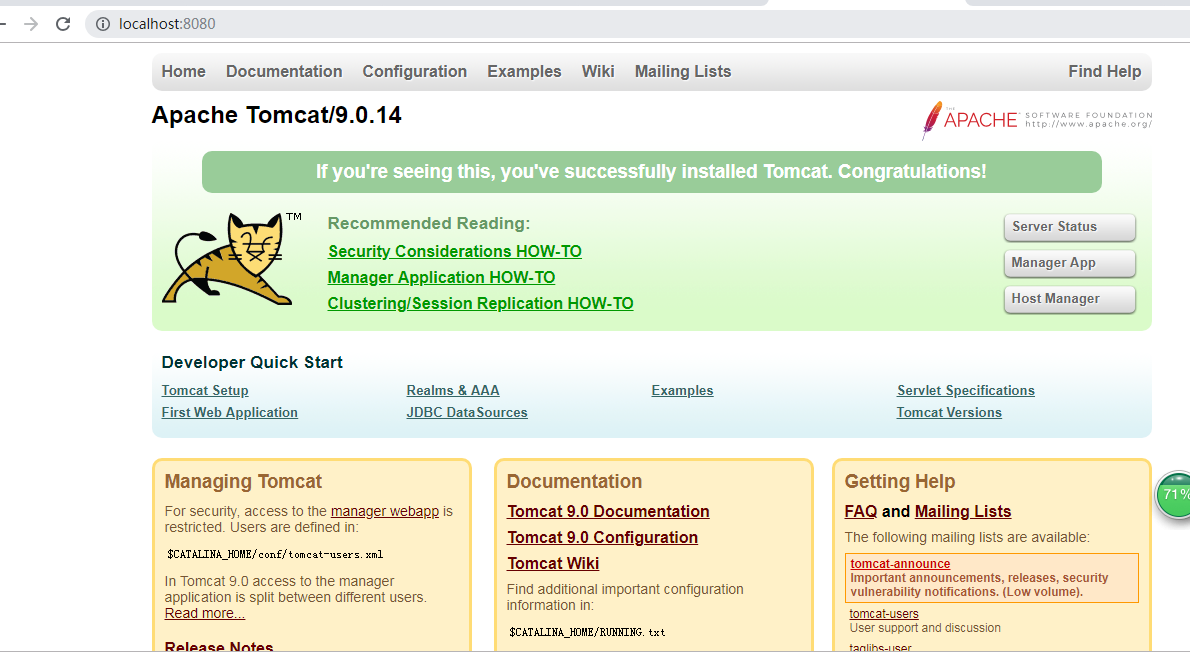
Task: Click the Server Status button
Action: [1069, 227]
